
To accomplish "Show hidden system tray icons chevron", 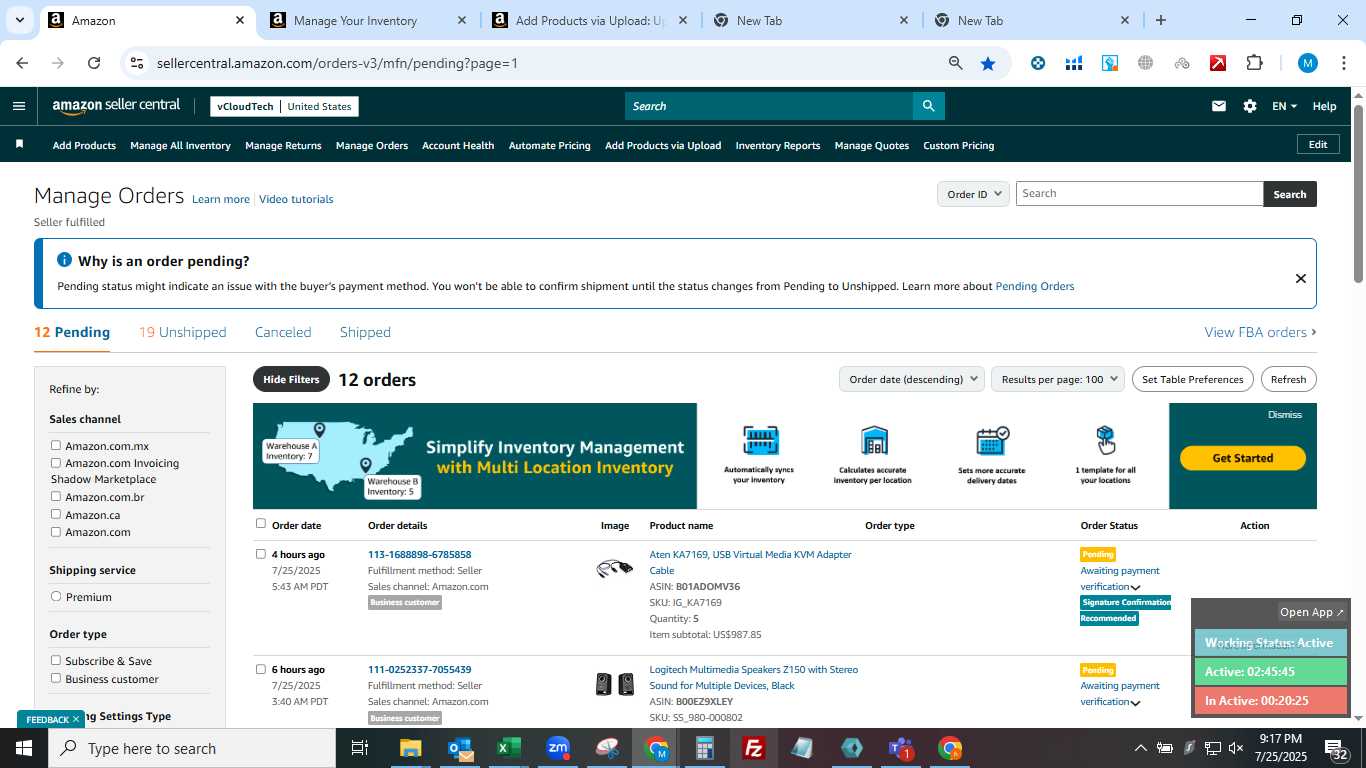I will (x=1140, y=748).
